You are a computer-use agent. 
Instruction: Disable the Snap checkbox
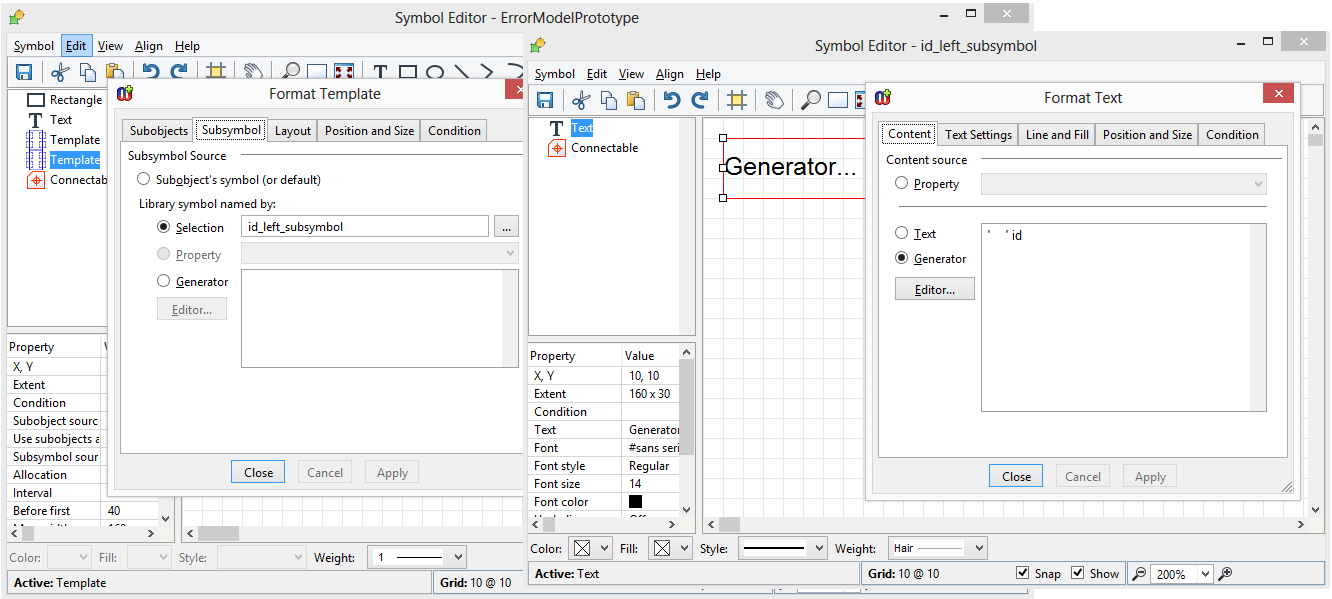click(1022, 573)
